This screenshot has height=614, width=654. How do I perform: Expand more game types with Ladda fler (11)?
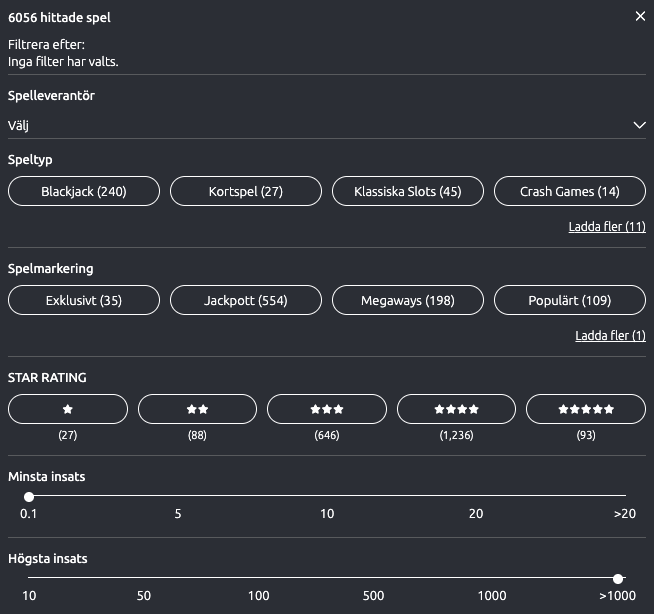pos(606,227)
